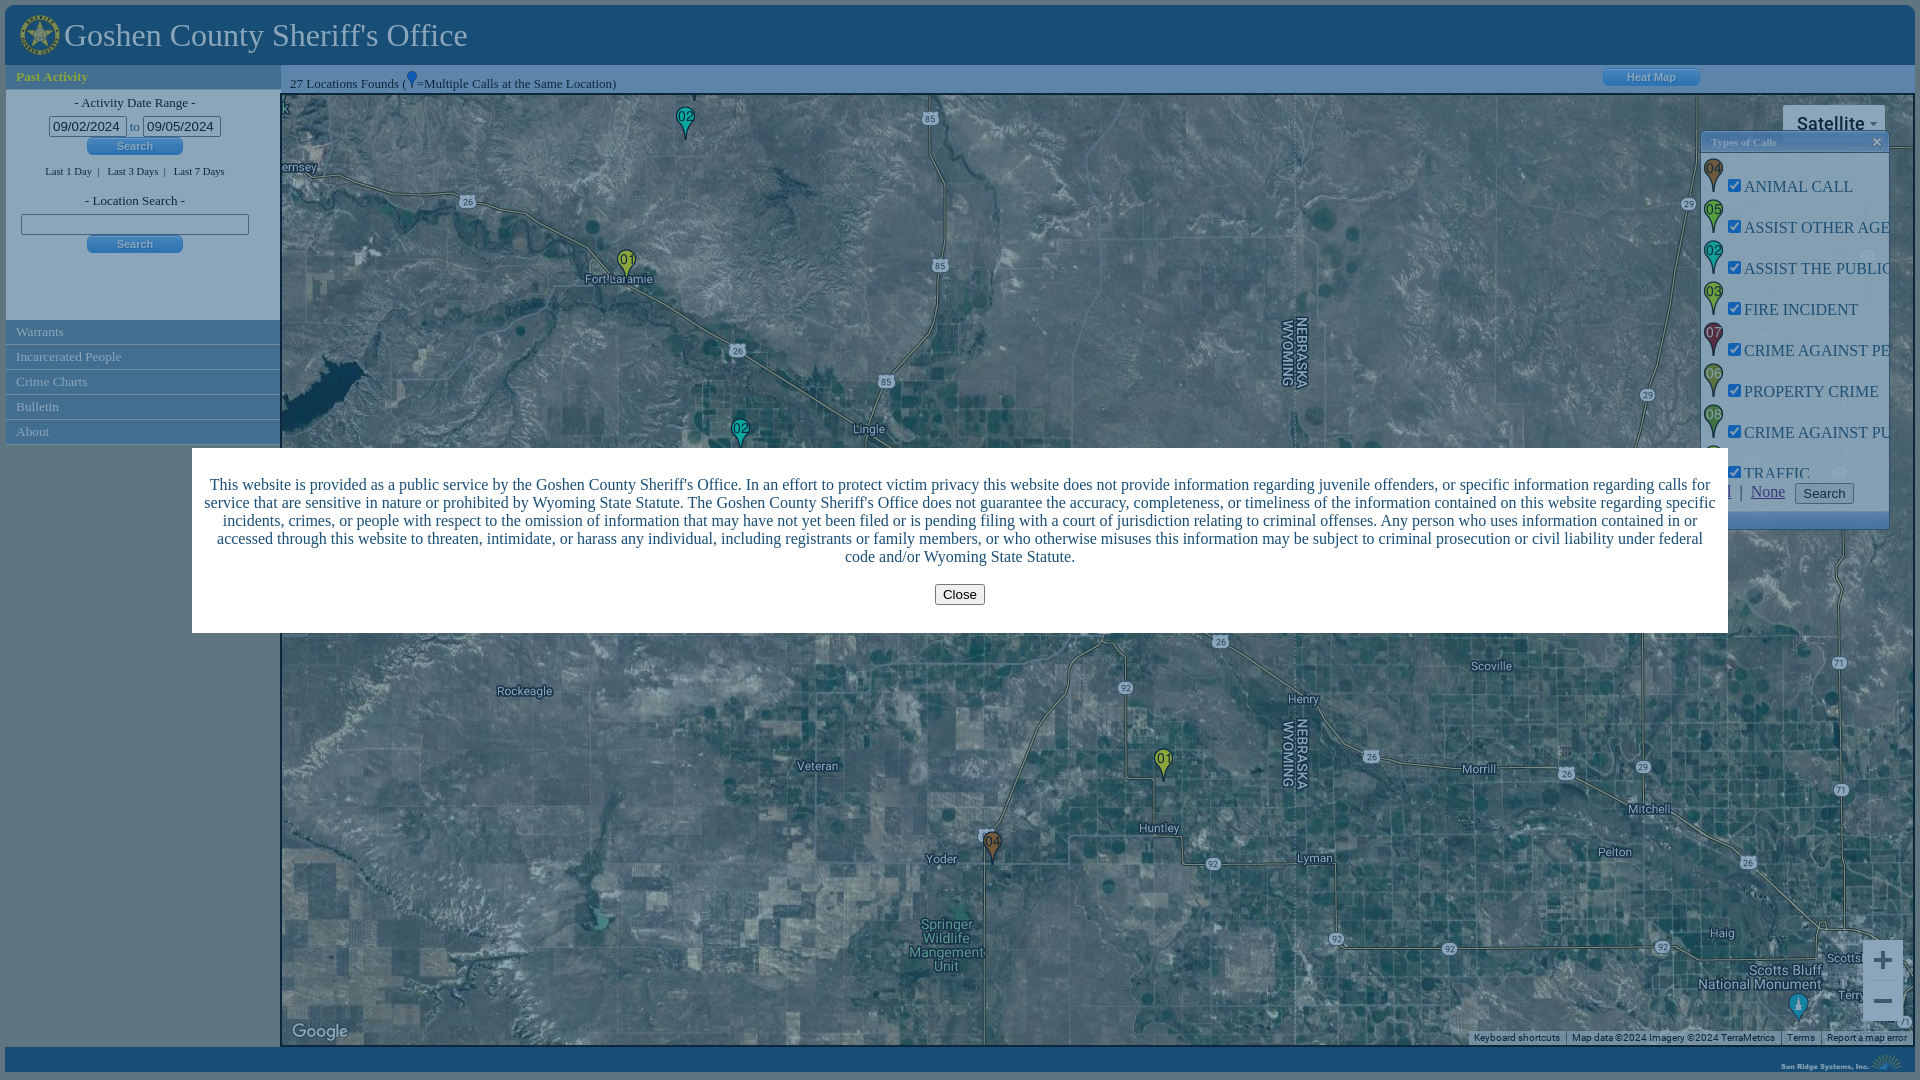Zoom in on the map
Screen dimensions: 1920x1080
[1882, 960]
